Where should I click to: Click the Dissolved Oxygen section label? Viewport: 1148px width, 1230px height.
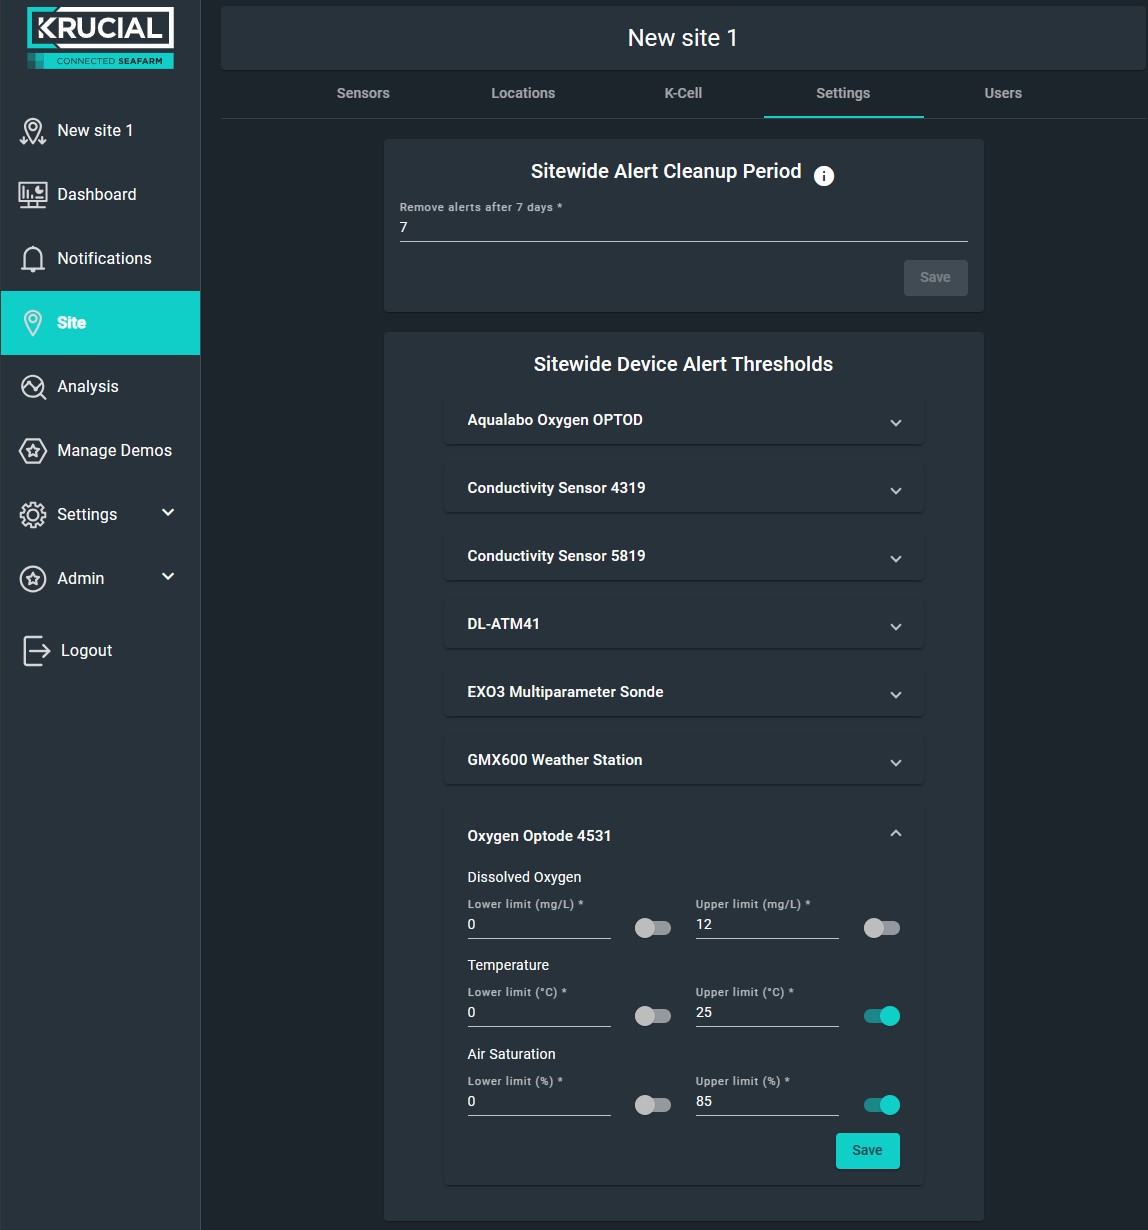click(x=524, y=878)
